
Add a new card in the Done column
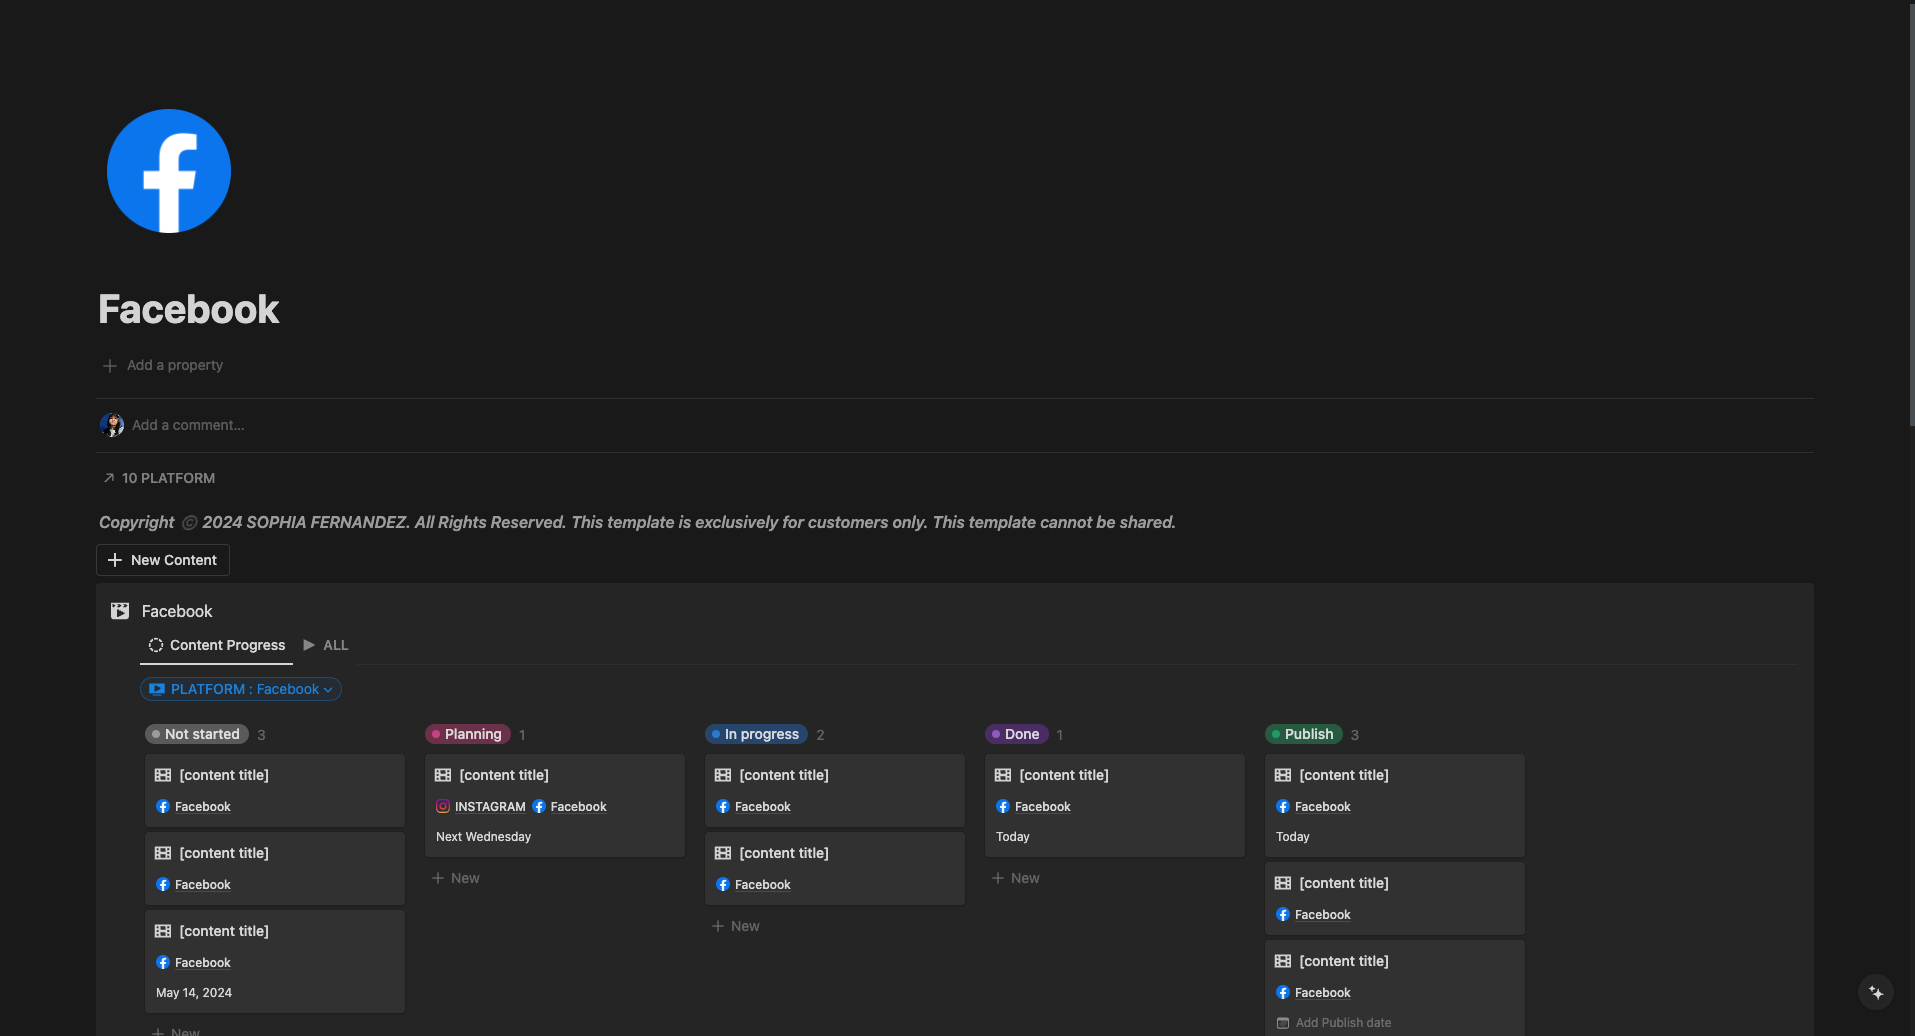[1016, 878]
